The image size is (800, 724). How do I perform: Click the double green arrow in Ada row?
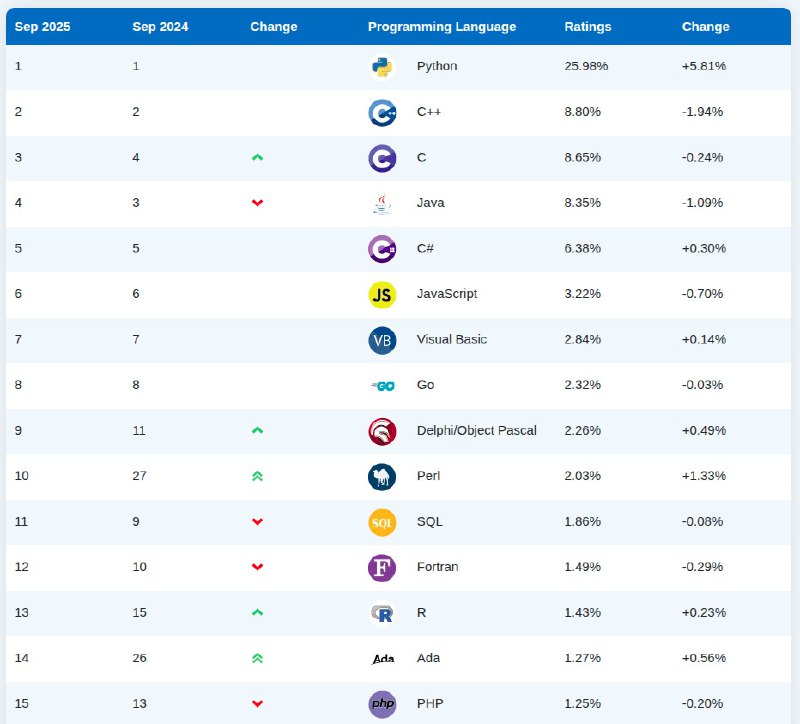click(257, 658)
